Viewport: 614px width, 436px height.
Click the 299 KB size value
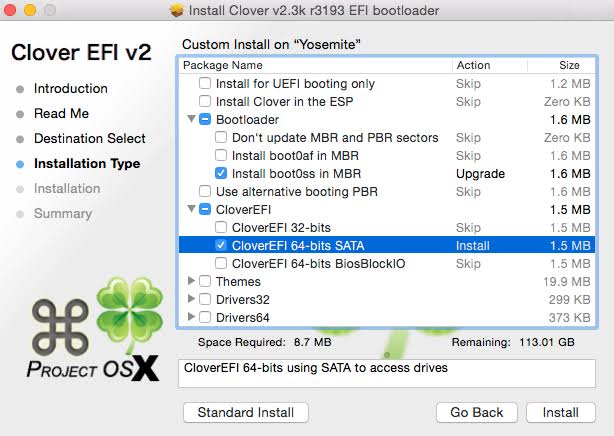point(569,300)
